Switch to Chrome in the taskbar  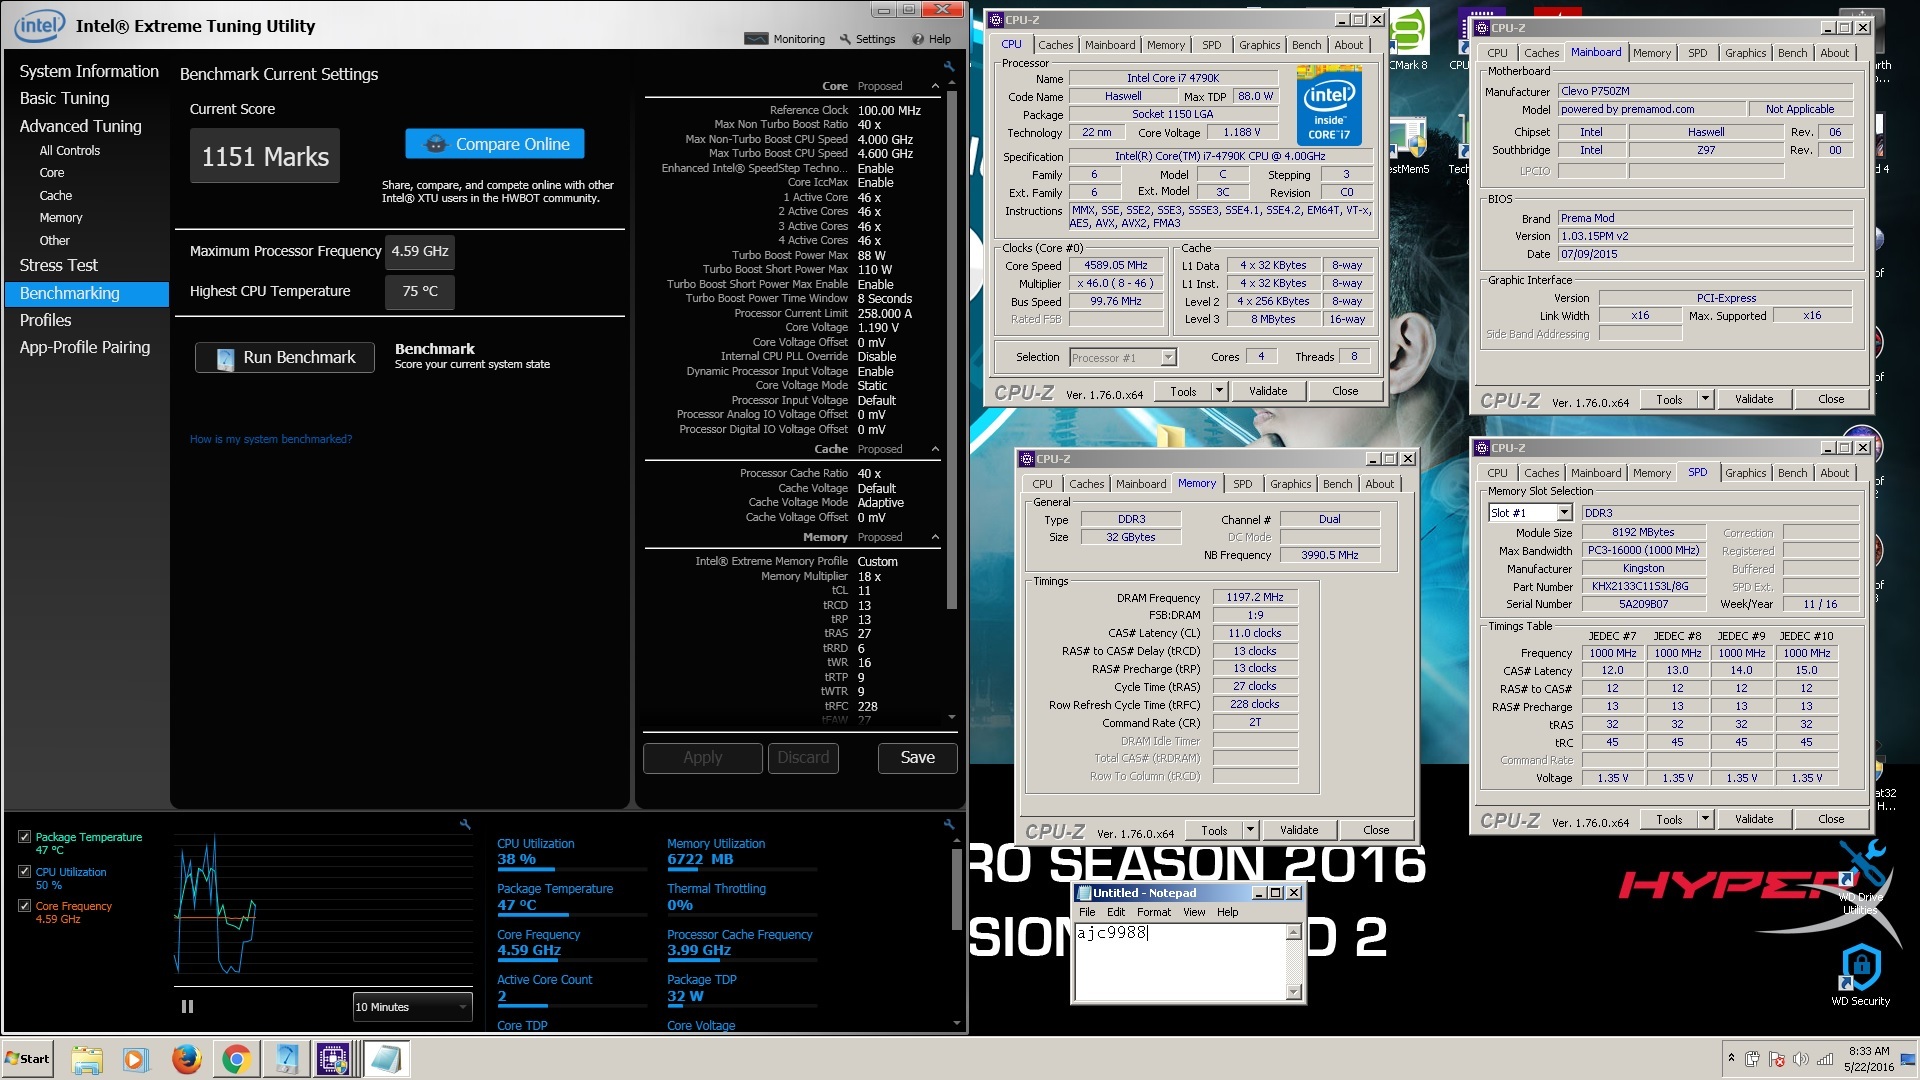click(x=236, y=1059)
